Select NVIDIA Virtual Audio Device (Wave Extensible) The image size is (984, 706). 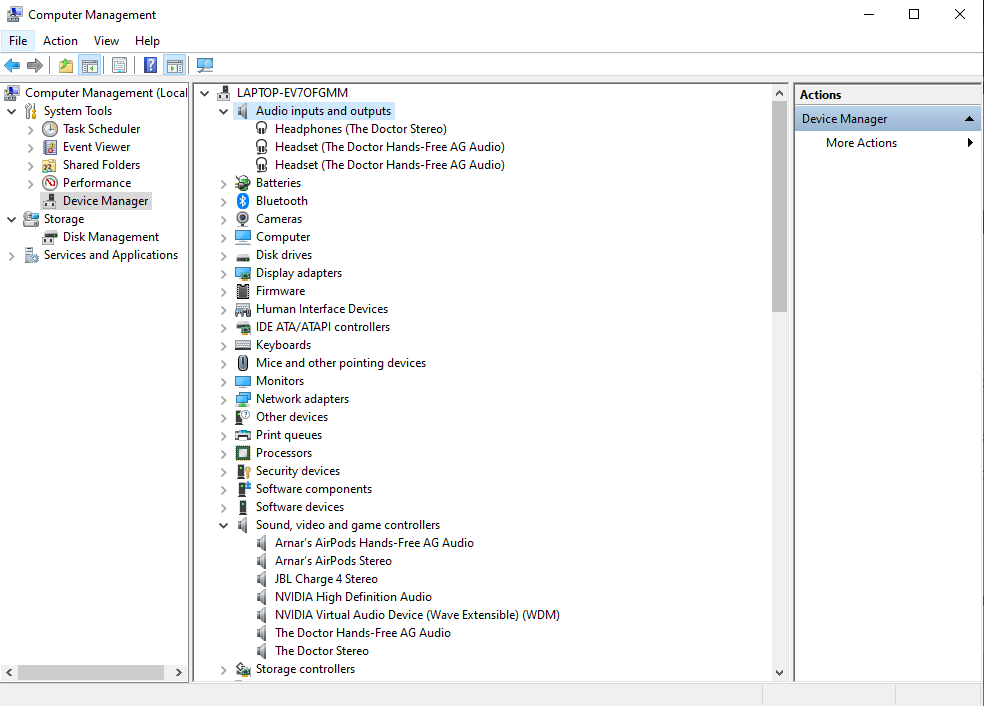pos(417,615)
